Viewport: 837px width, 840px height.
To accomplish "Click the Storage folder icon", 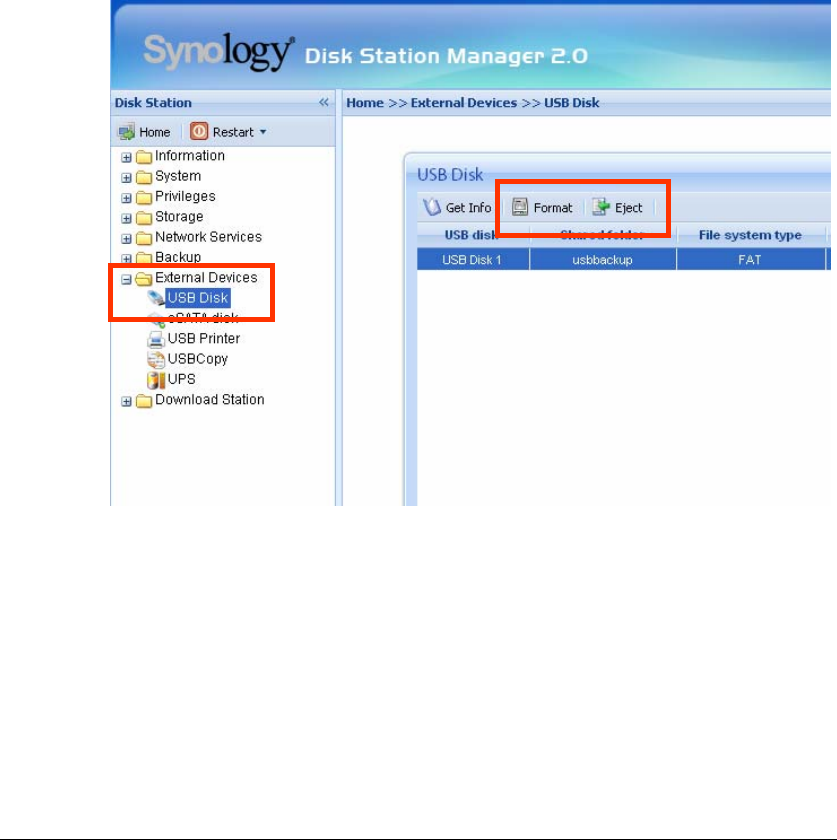I will 144,218.
